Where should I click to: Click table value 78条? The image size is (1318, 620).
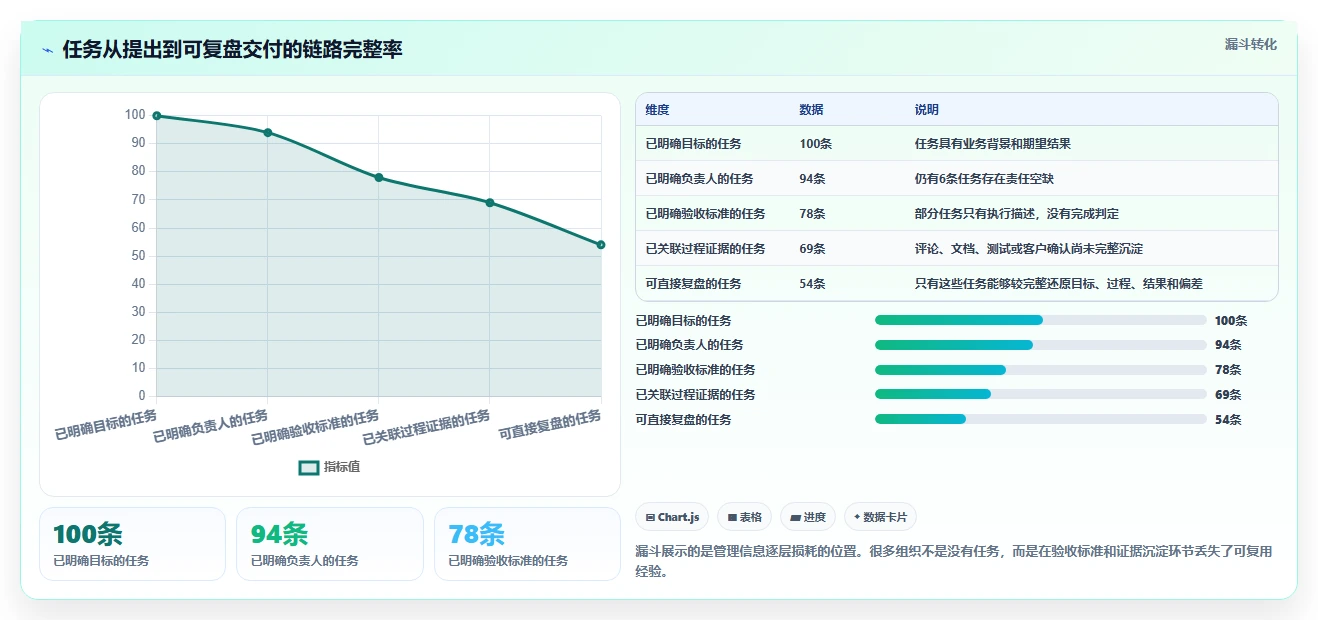(x=813, y=214)
